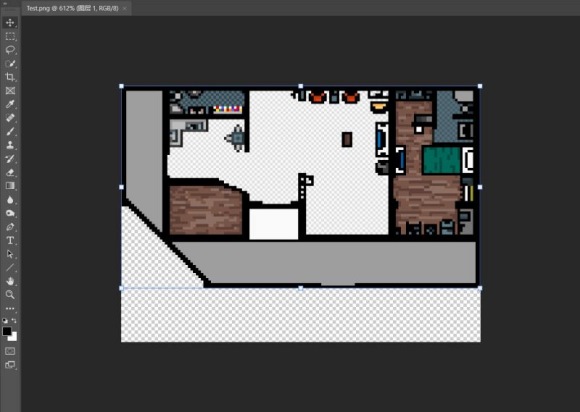580x412 pixels.
Task: Click the foreground color swatch
Action: coord(7,331)
